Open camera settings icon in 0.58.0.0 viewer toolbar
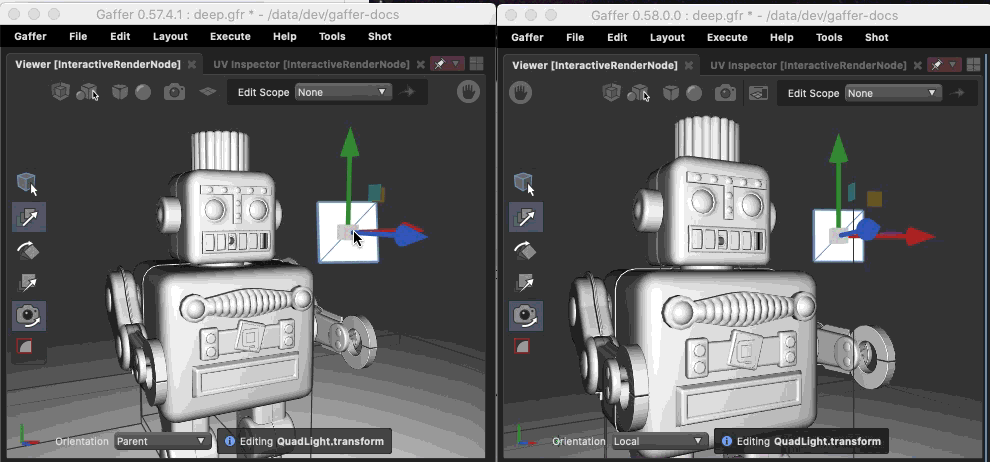This screenshot has height=462, width=990. 725,93
